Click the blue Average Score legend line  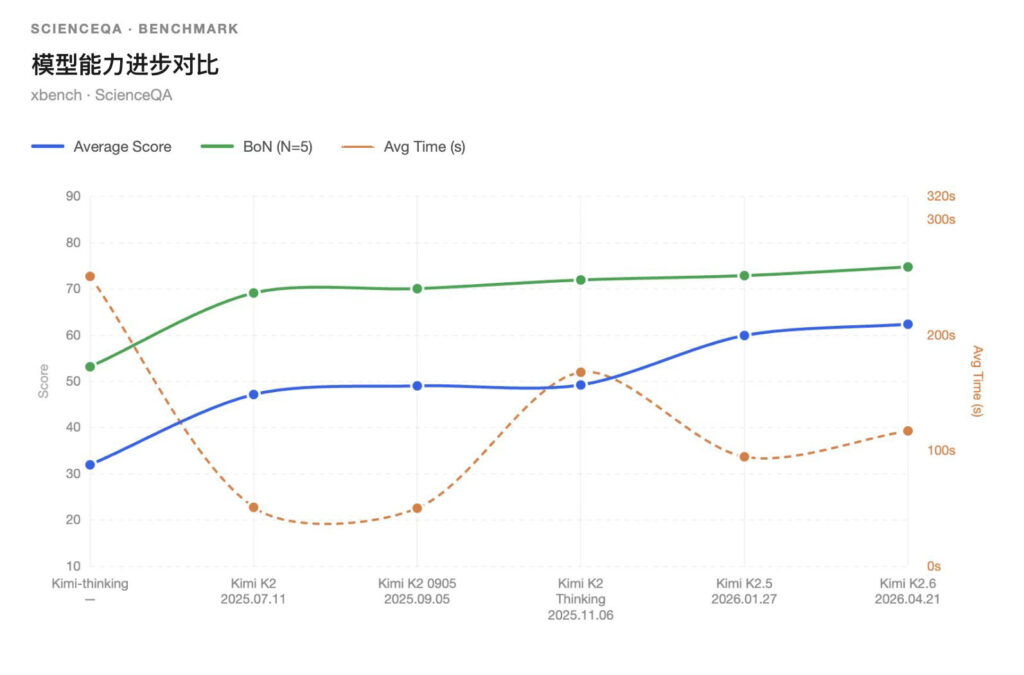point(48,147)
